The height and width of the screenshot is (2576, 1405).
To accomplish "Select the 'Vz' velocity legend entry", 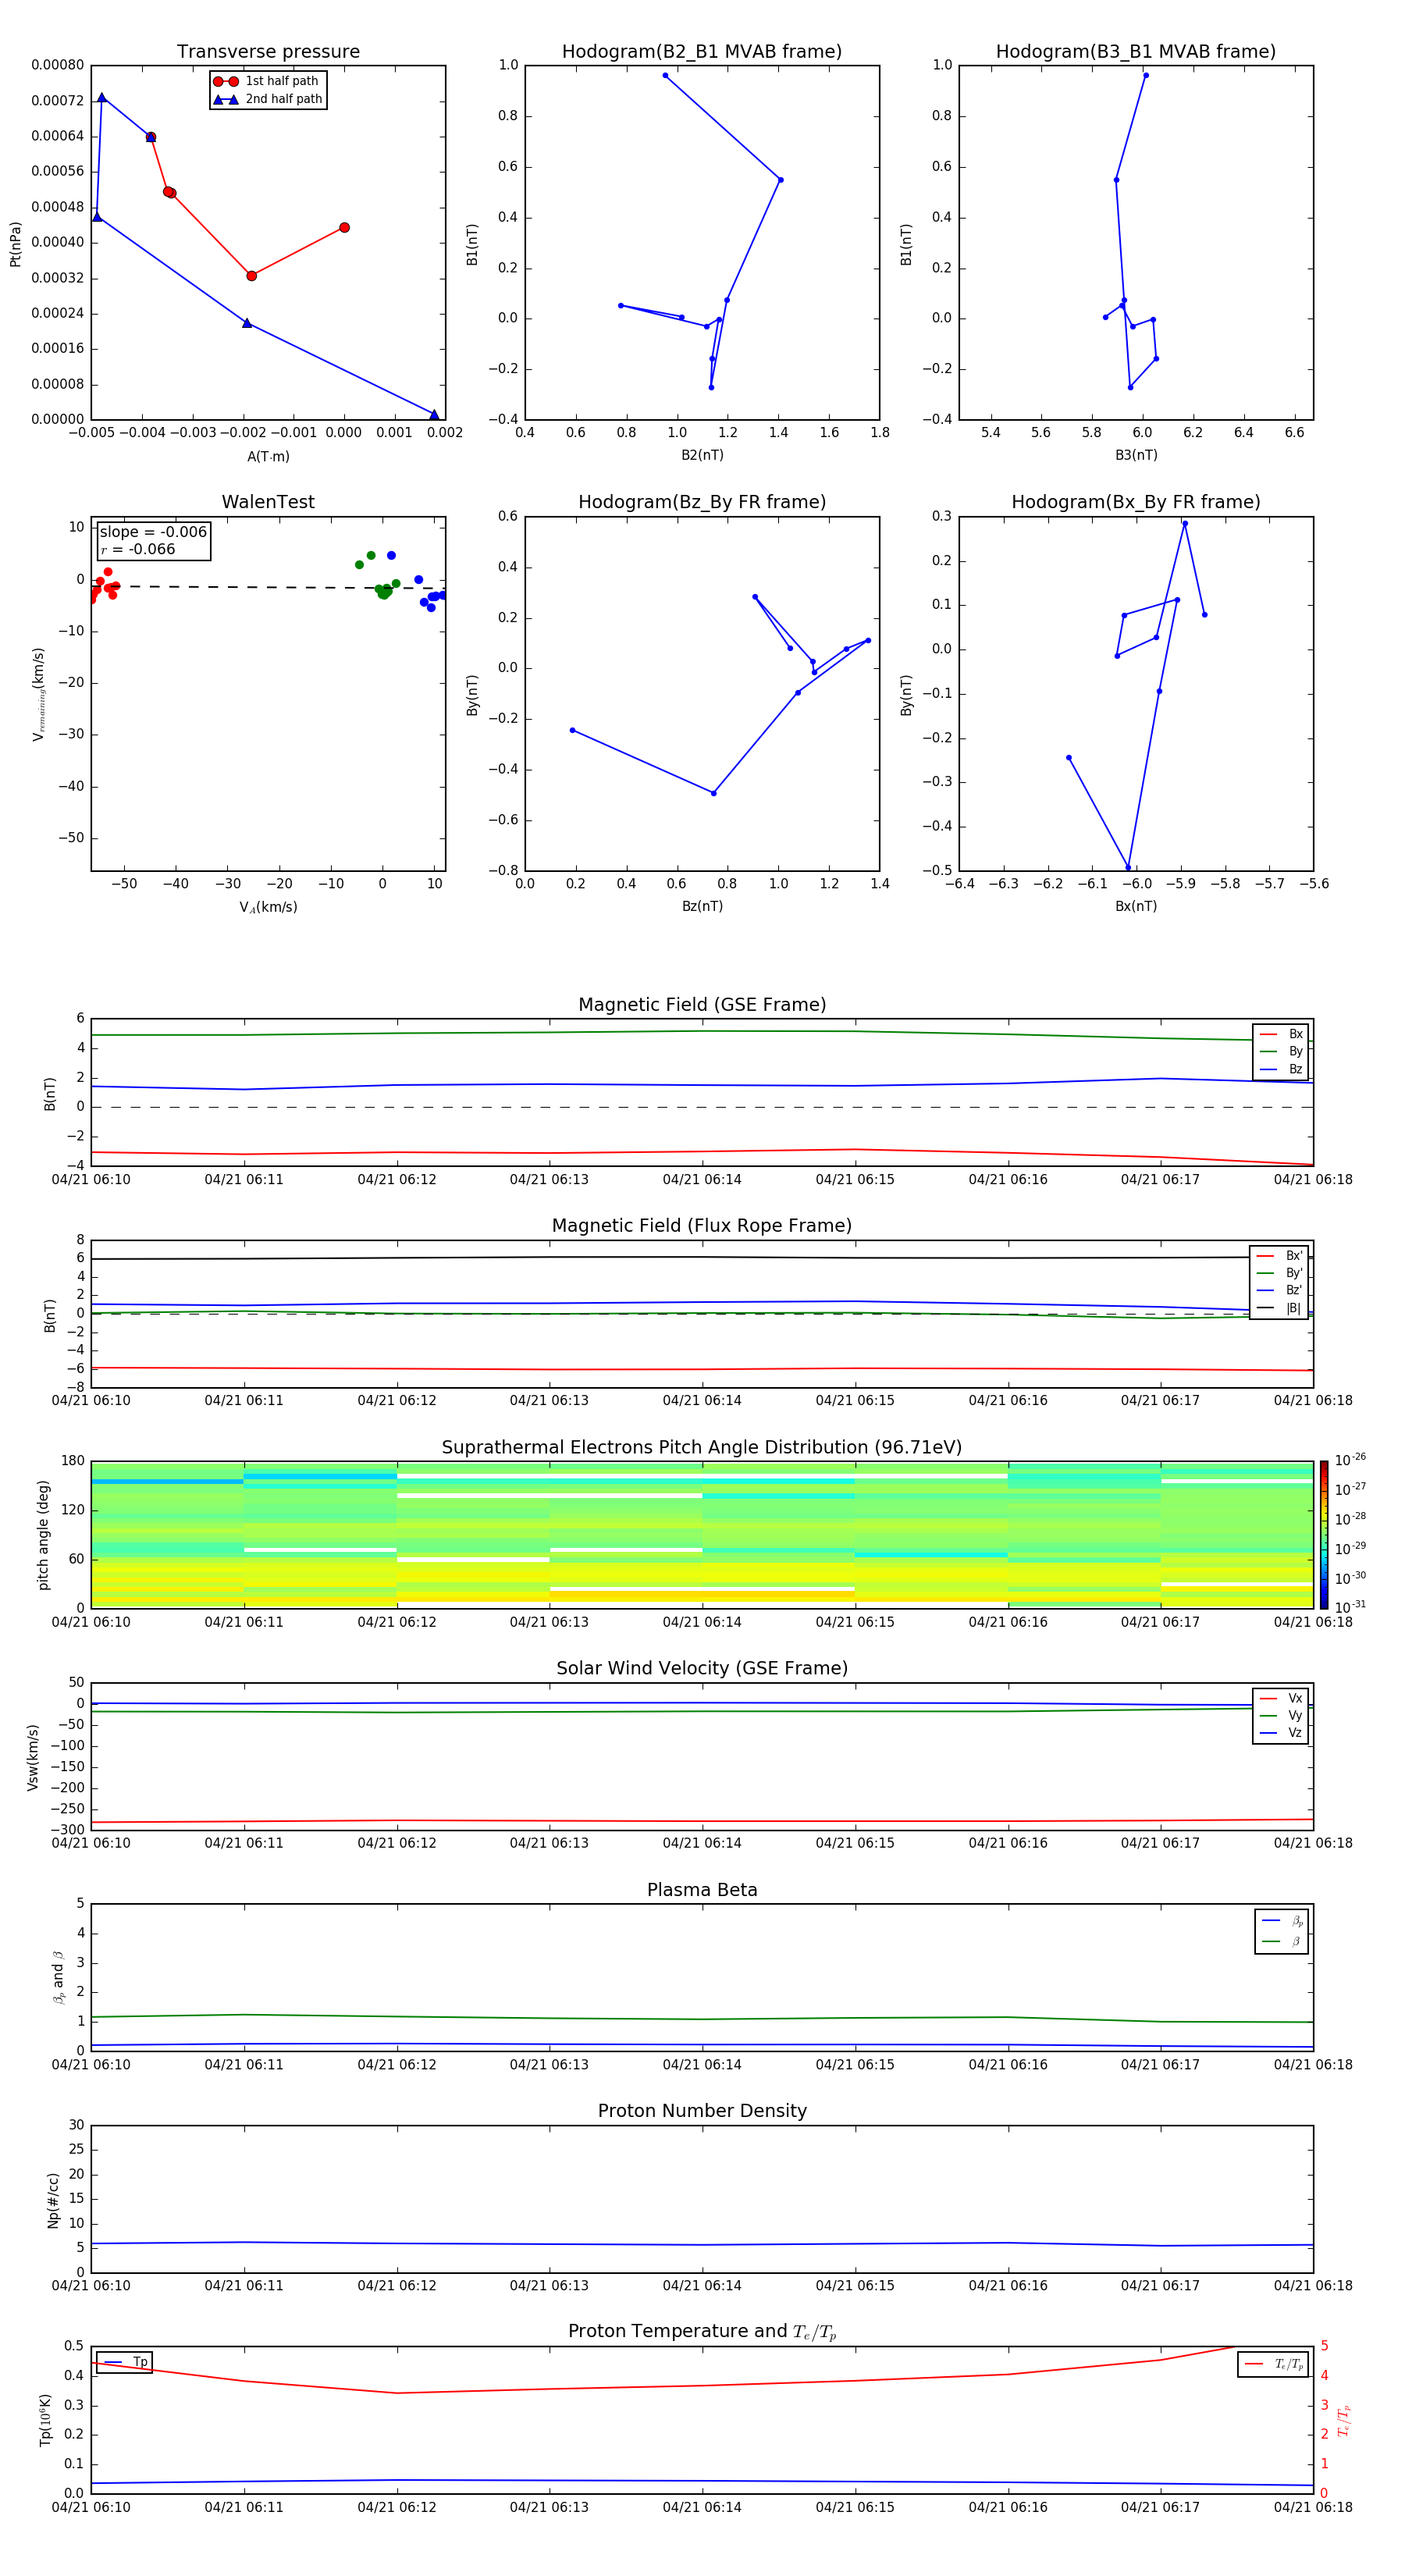I will (x=1281, y=1733).
